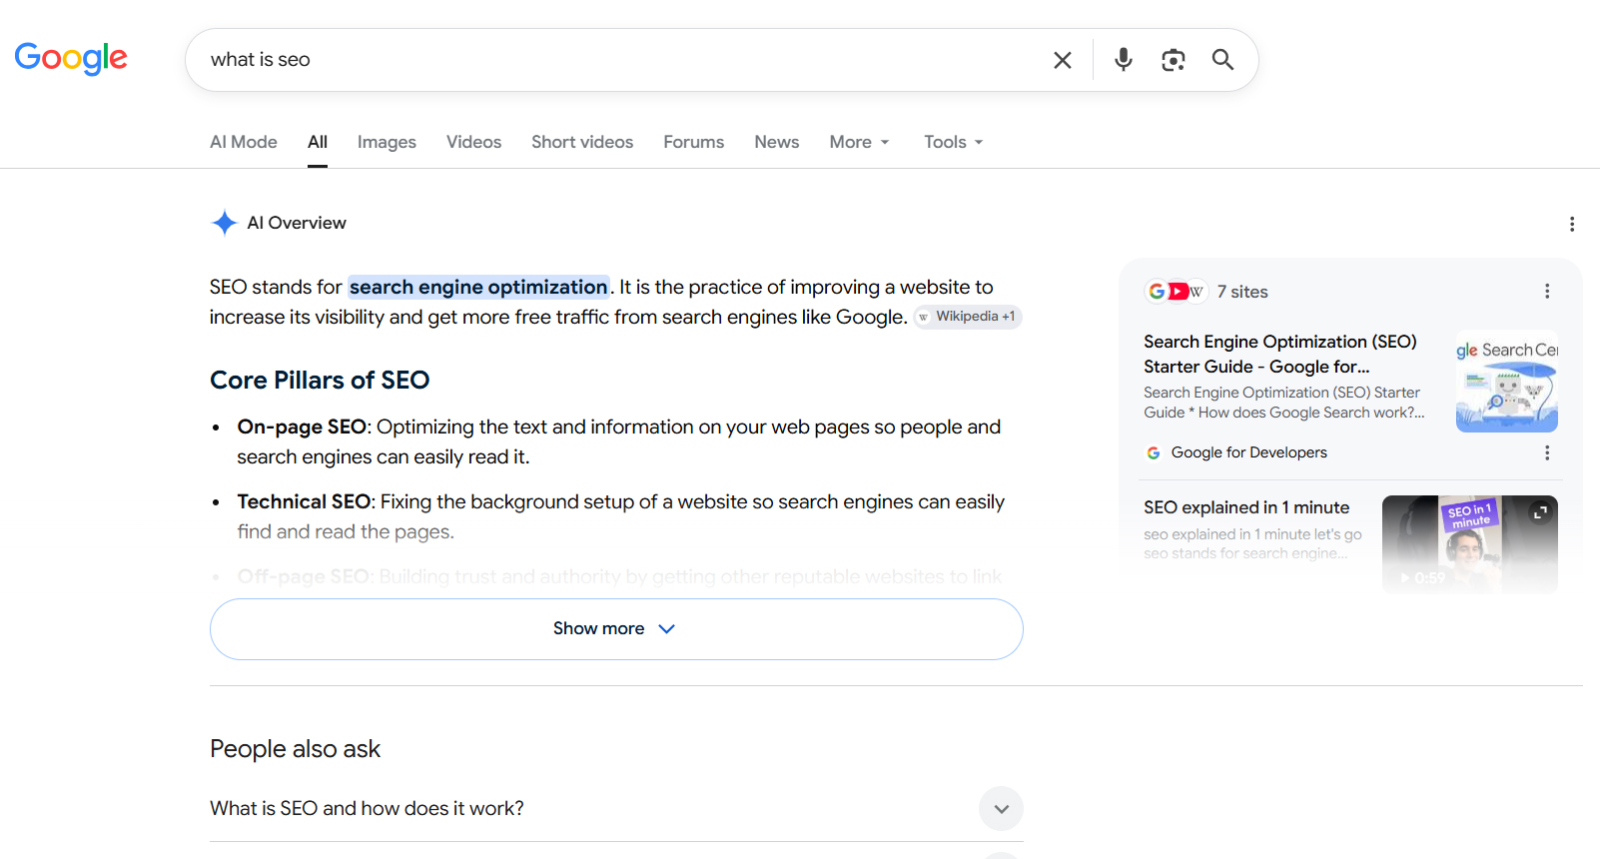
Task: Click the 'People also ask' heading
Action: tap(295, 749)
